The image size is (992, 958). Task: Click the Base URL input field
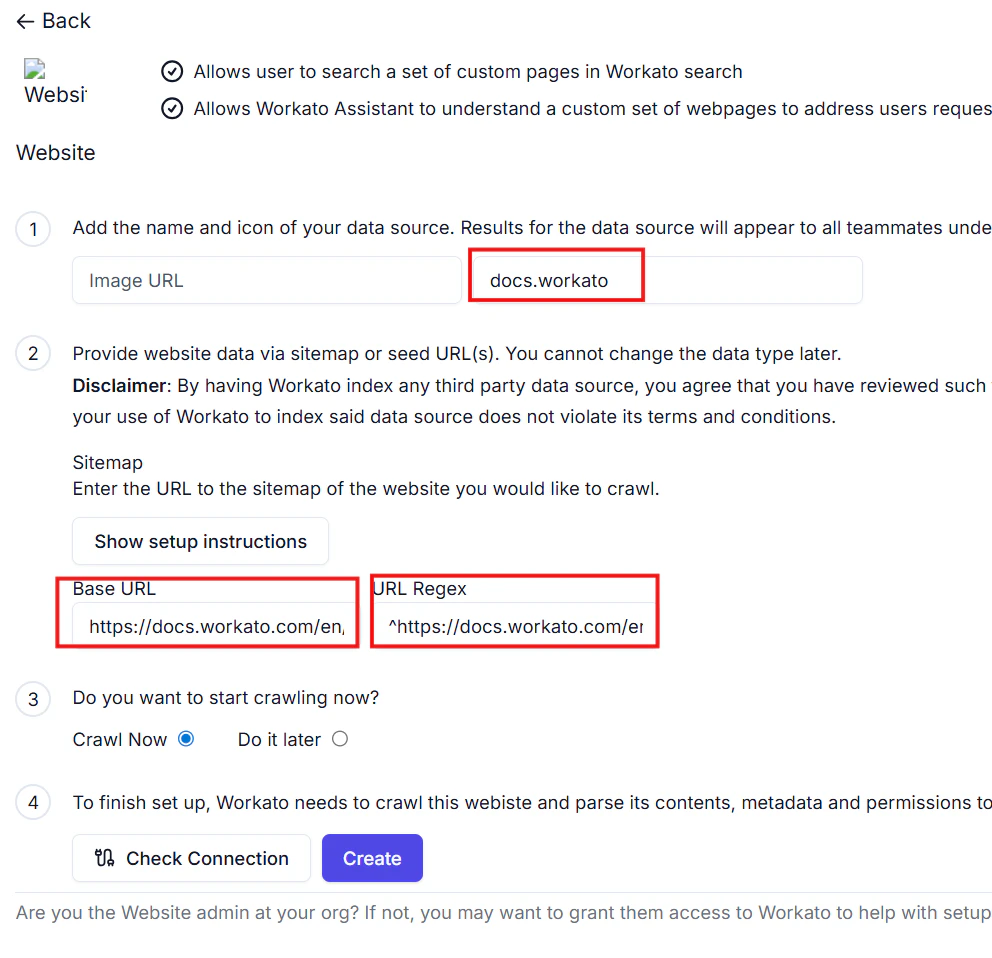pos(214,626)
